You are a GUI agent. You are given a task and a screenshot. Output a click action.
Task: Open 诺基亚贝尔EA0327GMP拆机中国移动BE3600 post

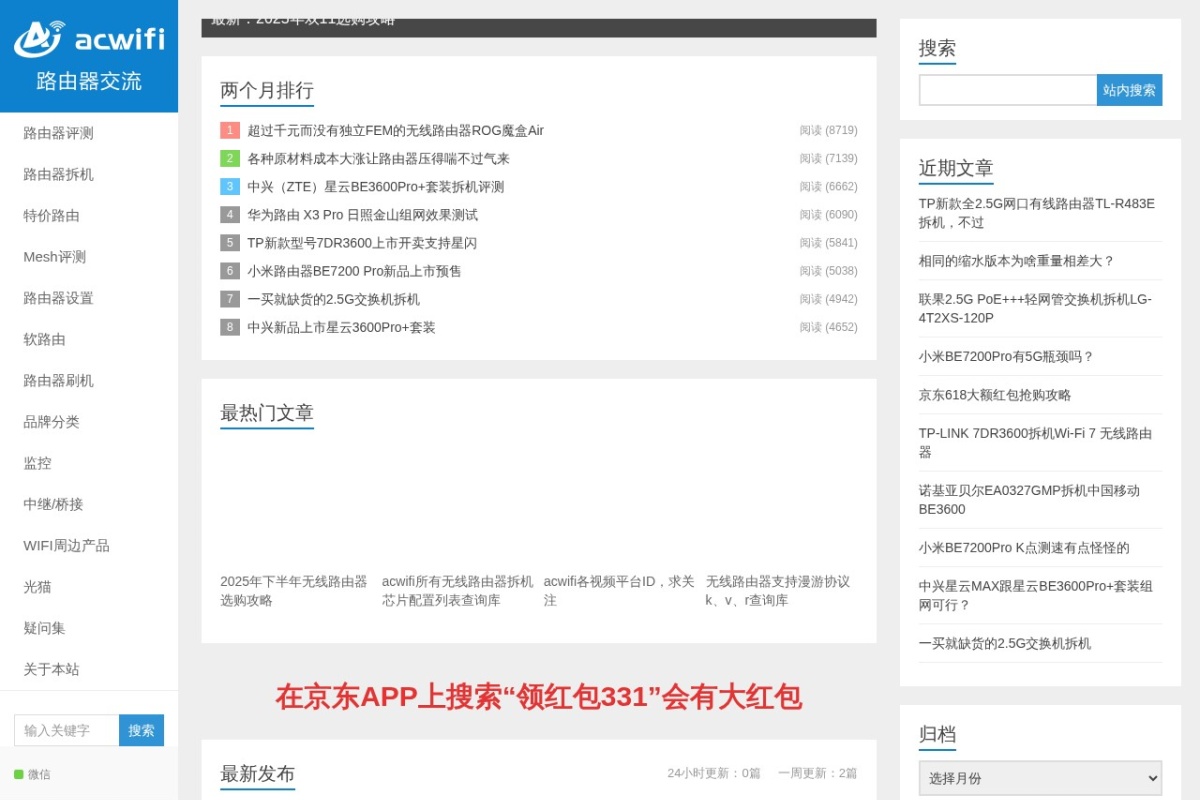1030,499
